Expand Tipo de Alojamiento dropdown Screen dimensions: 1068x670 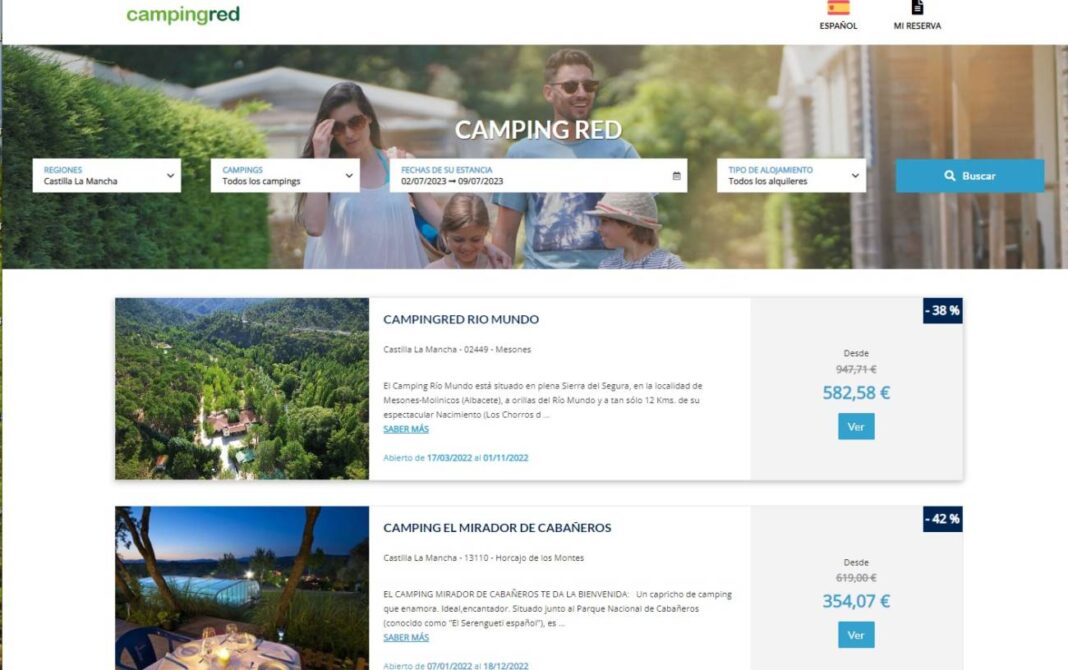[791, 176]
